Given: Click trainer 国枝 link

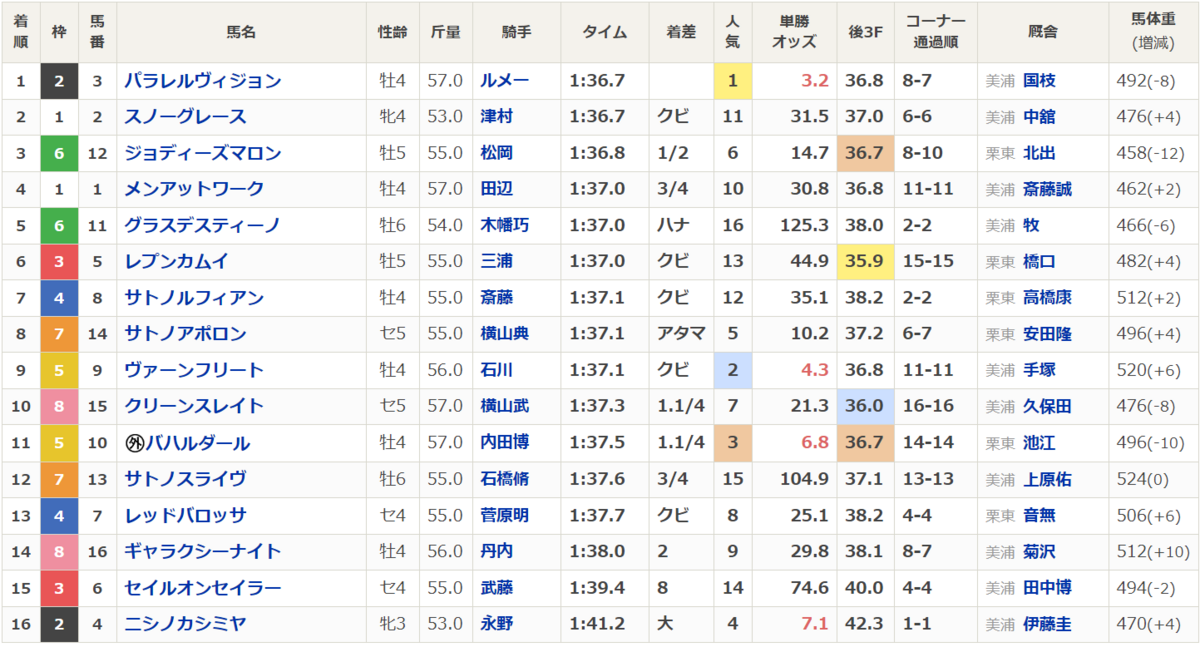Looking at the screenshot, I should click(x=1039, y=81).
